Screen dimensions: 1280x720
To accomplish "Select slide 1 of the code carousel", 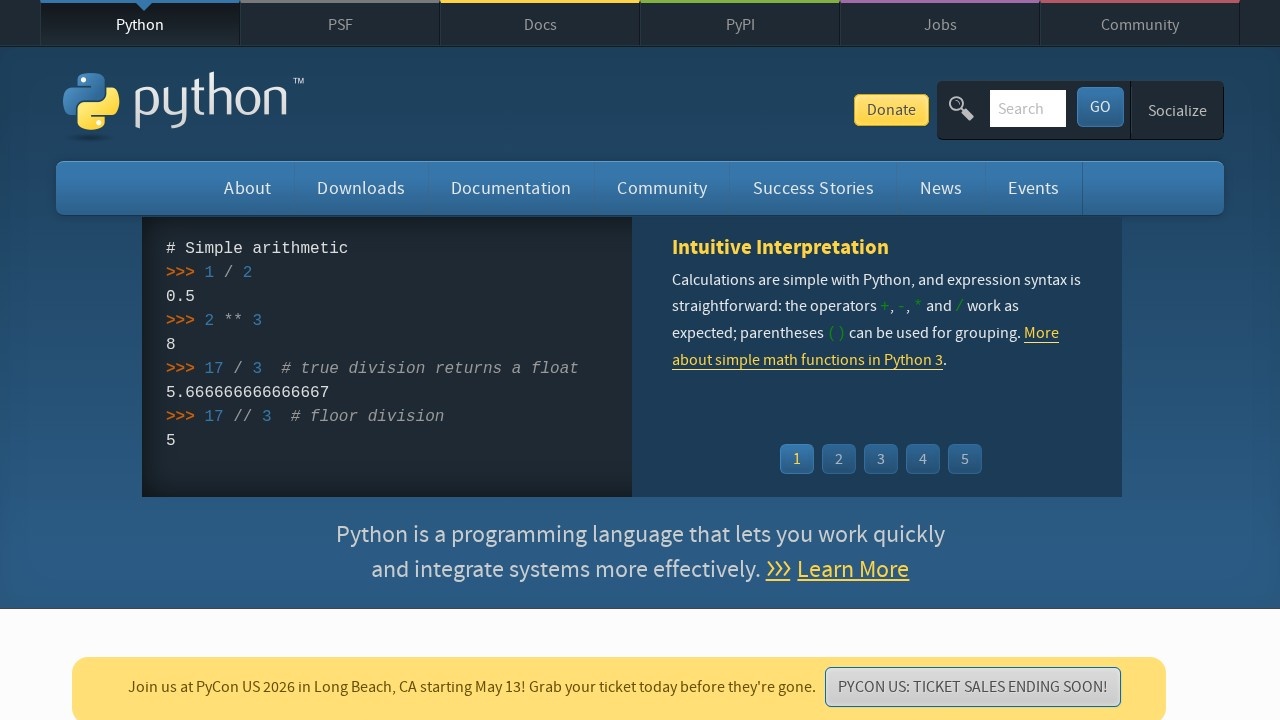I will (797, 459).
